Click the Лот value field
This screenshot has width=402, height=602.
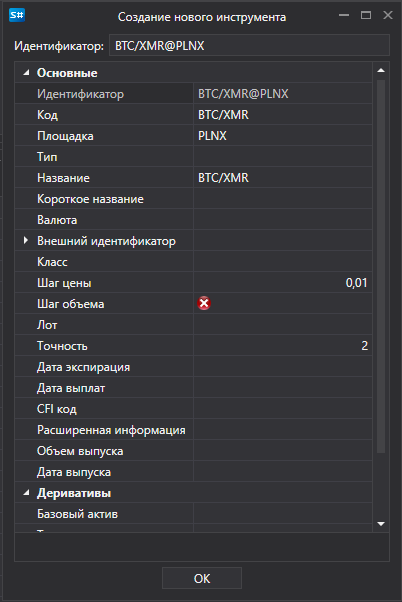[x=283, y=324]
